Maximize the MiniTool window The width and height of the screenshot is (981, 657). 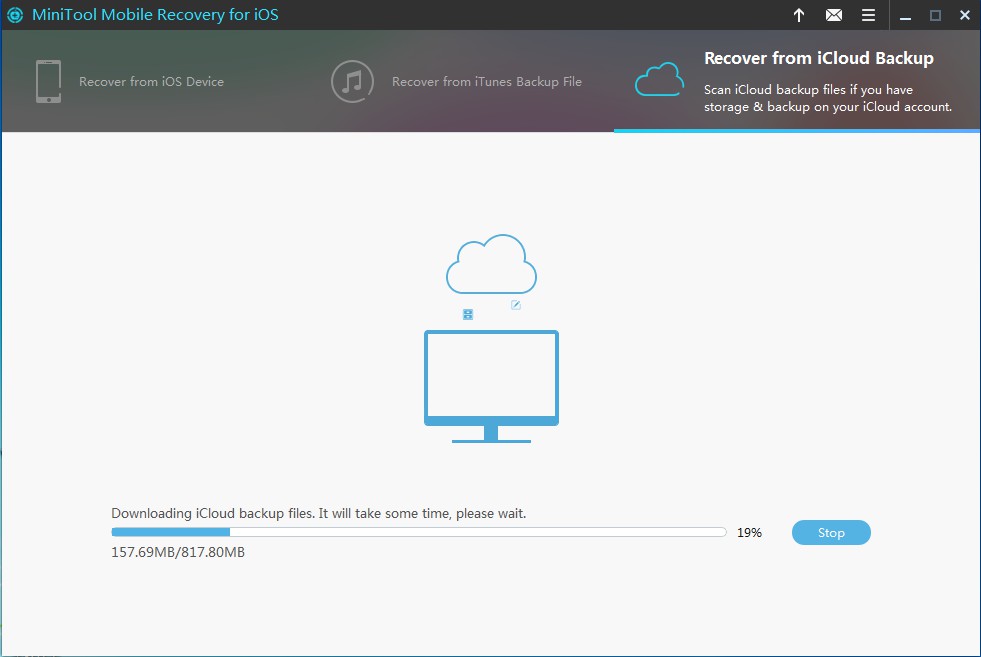click(935, 16)
